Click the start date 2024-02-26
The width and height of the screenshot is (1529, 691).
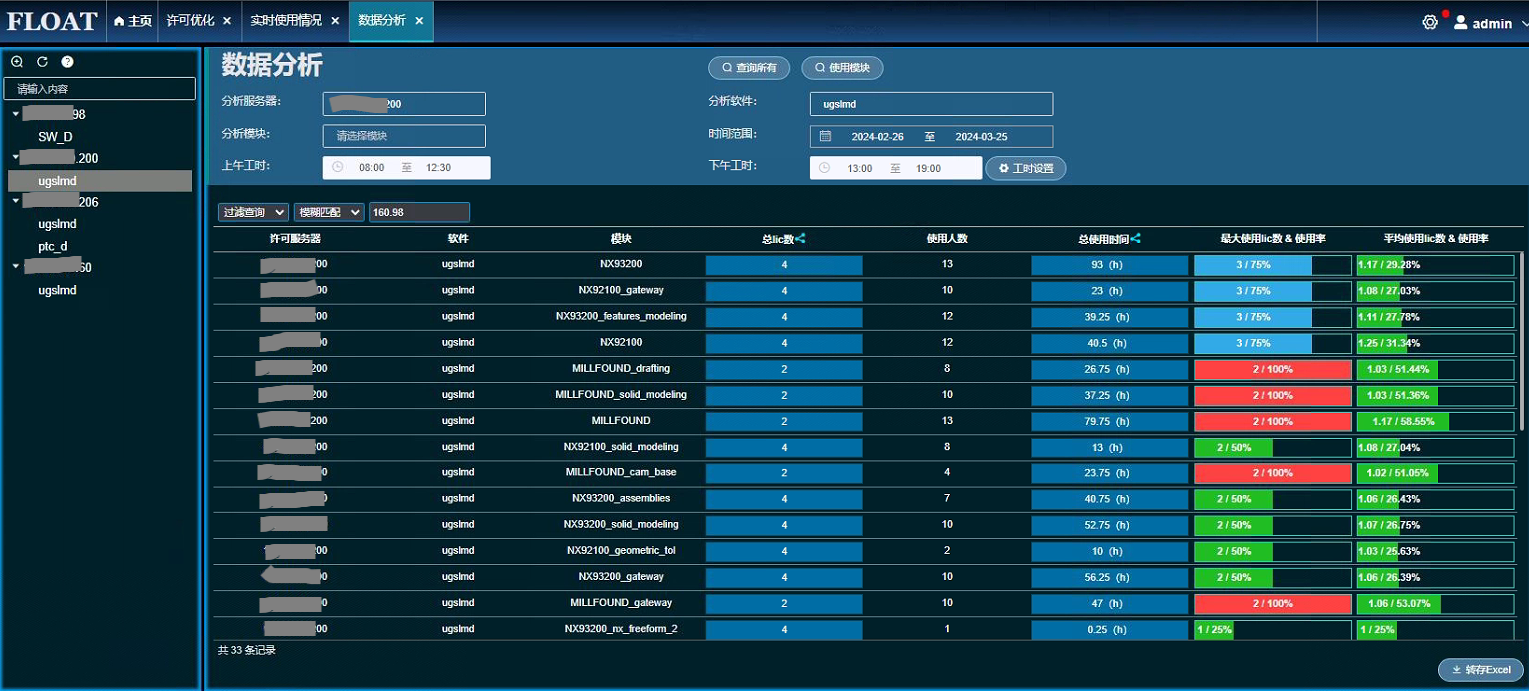coord(877,136)
